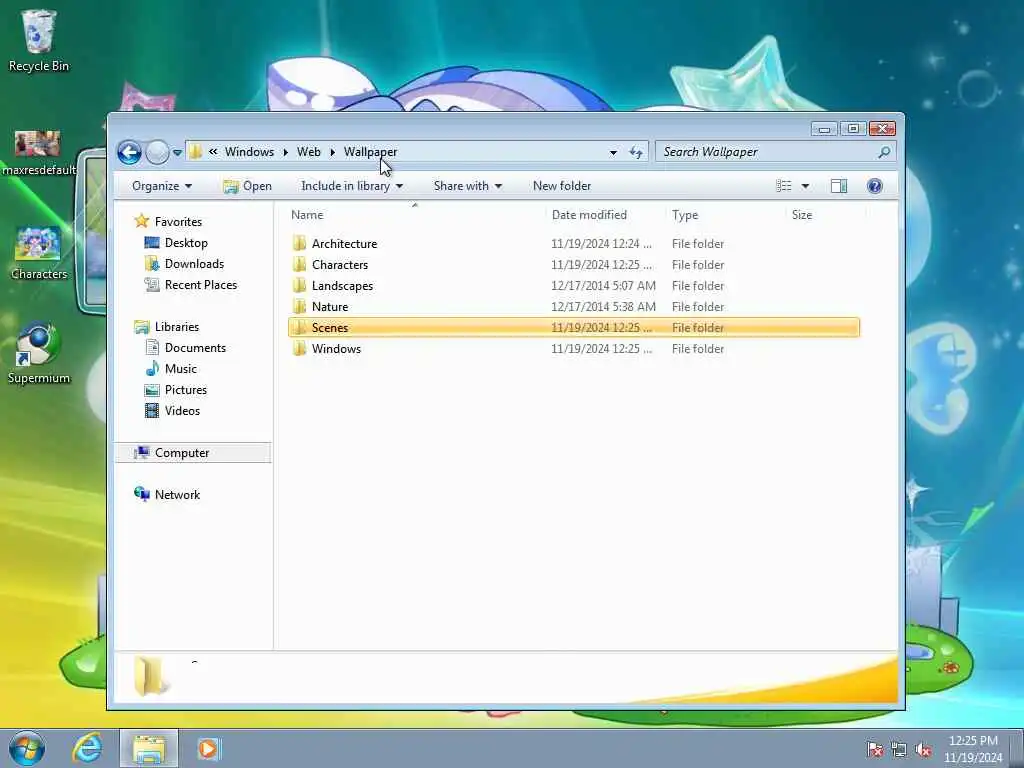
Task: Select Characters icon on the desktop
Action: pos(39,253)
